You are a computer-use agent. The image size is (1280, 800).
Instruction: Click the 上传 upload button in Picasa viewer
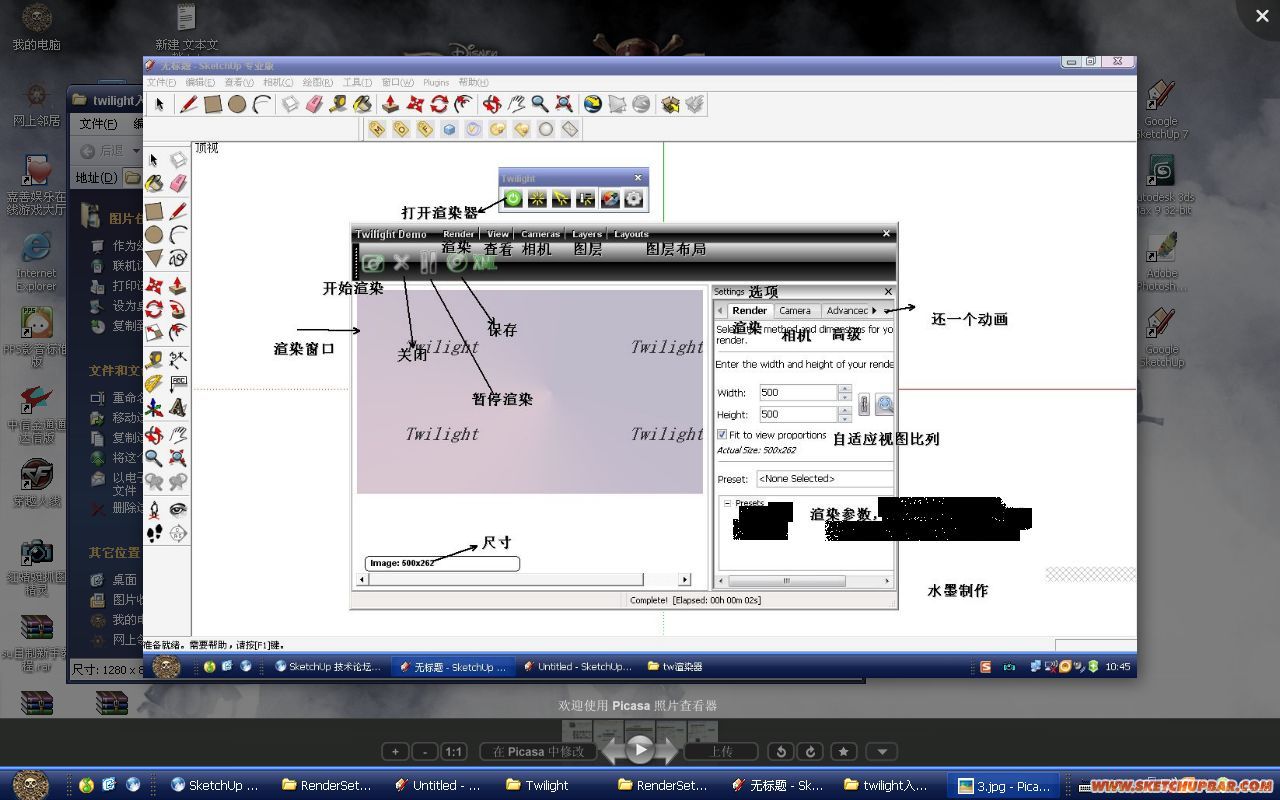click(x=722, y=752)
